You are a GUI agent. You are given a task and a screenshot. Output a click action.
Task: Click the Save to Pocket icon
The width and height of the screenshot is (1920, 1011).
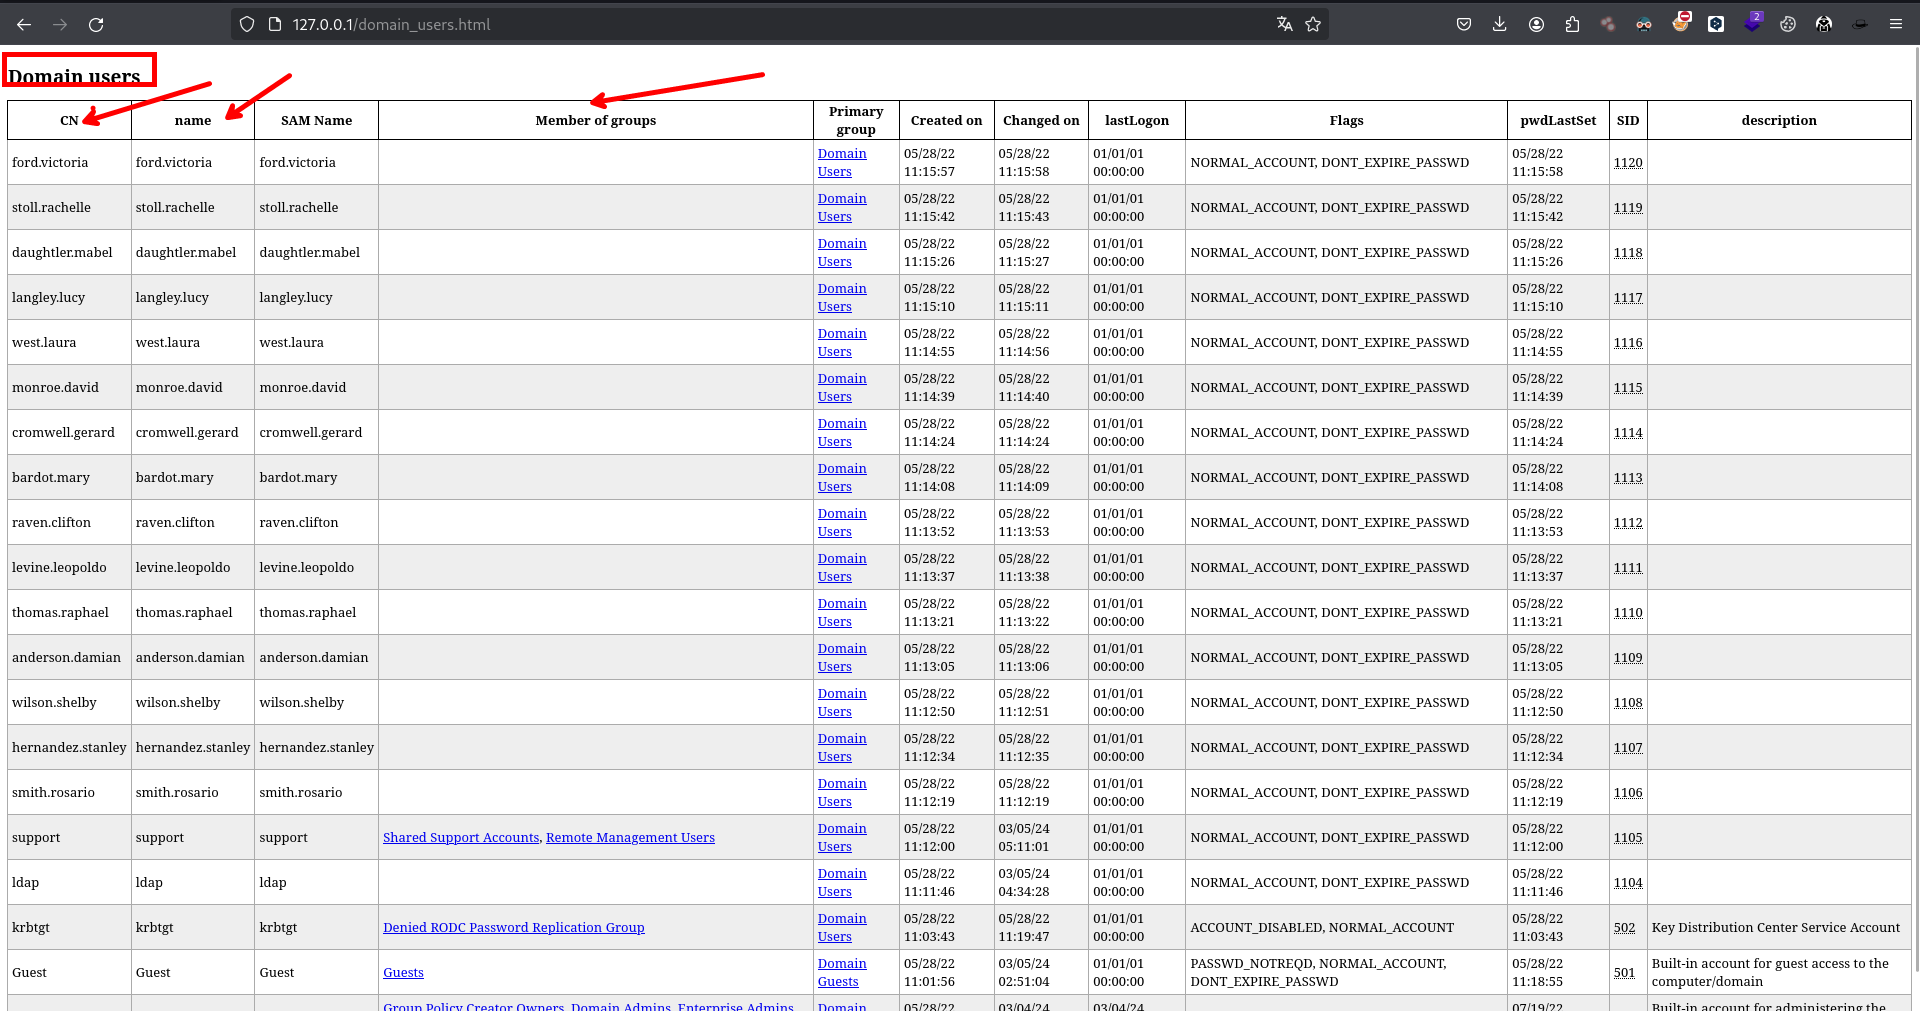click(1463, 24)
